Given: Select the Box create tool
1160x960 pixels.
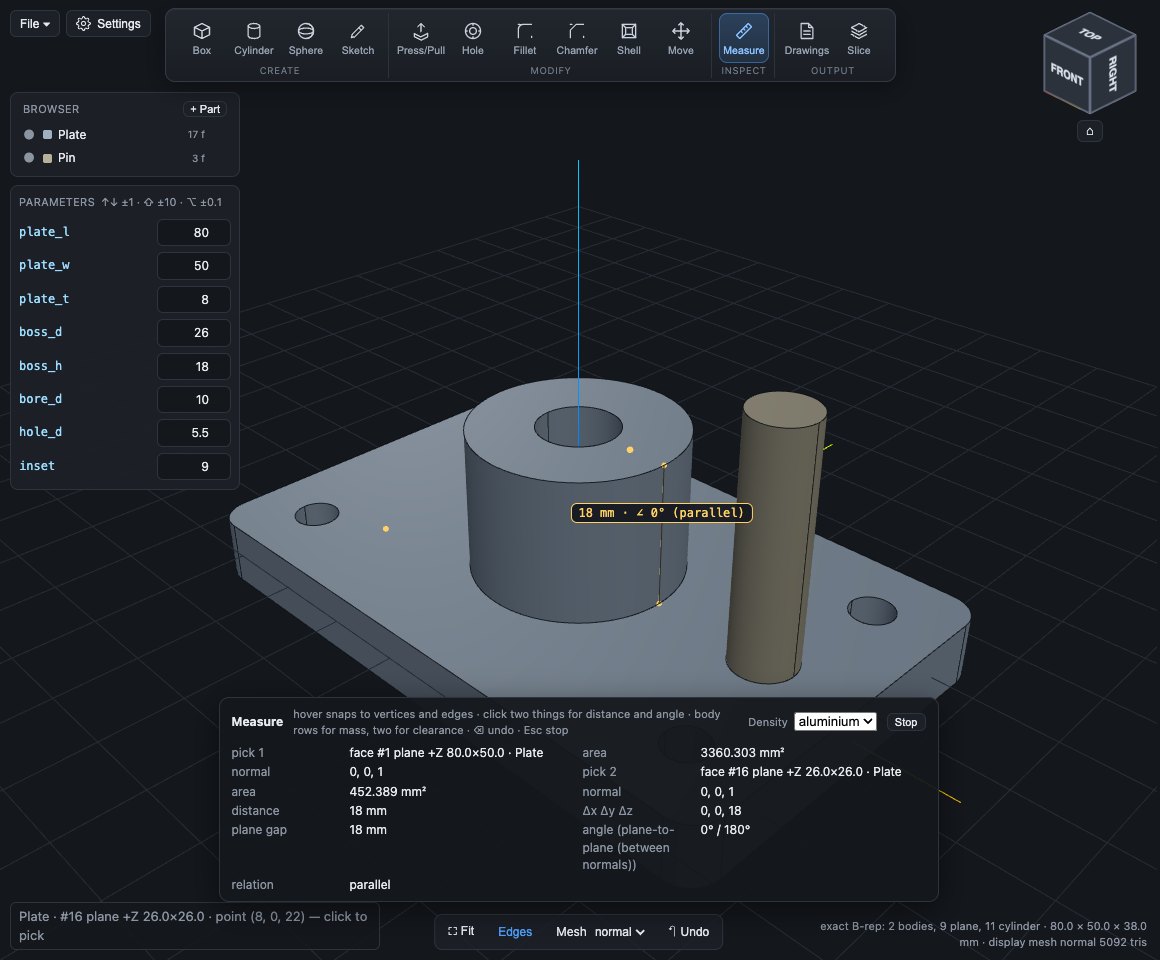Looking at the screenshot, I should 201,38.
